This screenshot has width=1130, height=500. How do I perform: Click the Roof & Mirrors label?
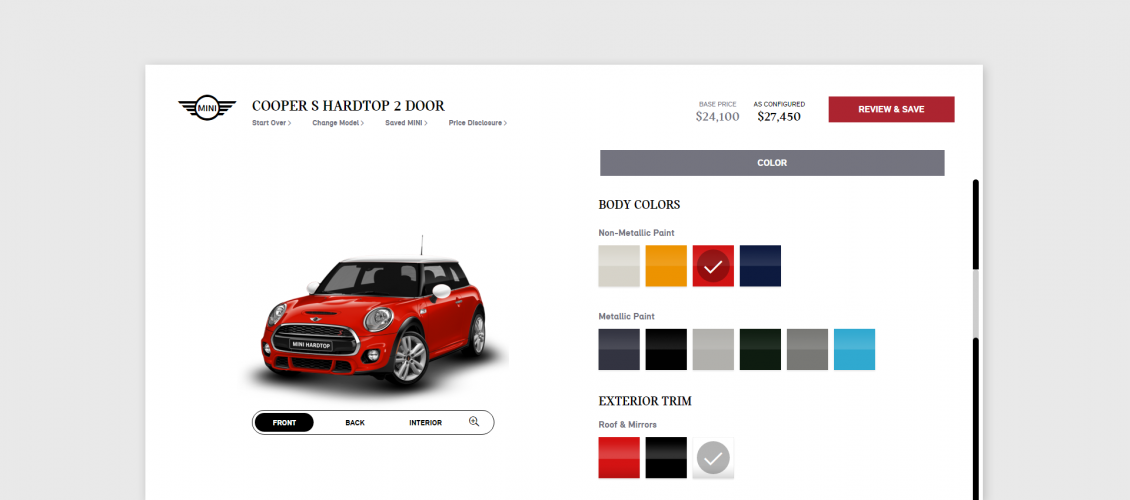click(628, 424)
